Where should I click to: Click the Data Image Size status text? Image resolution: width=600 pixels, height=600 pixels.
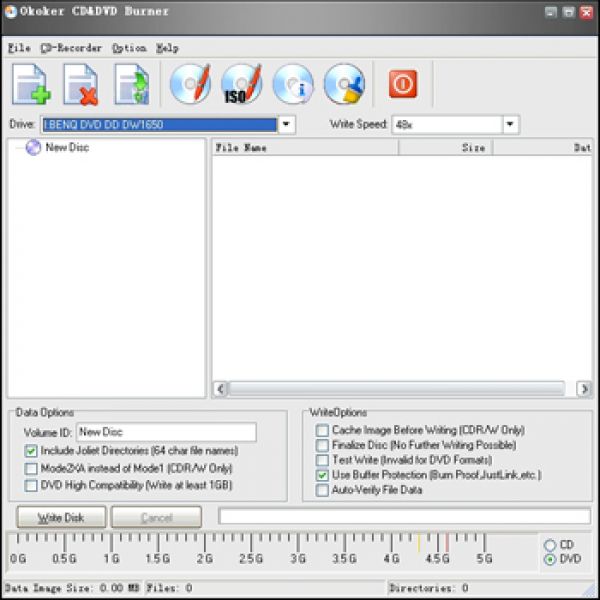tap(72, 588)
